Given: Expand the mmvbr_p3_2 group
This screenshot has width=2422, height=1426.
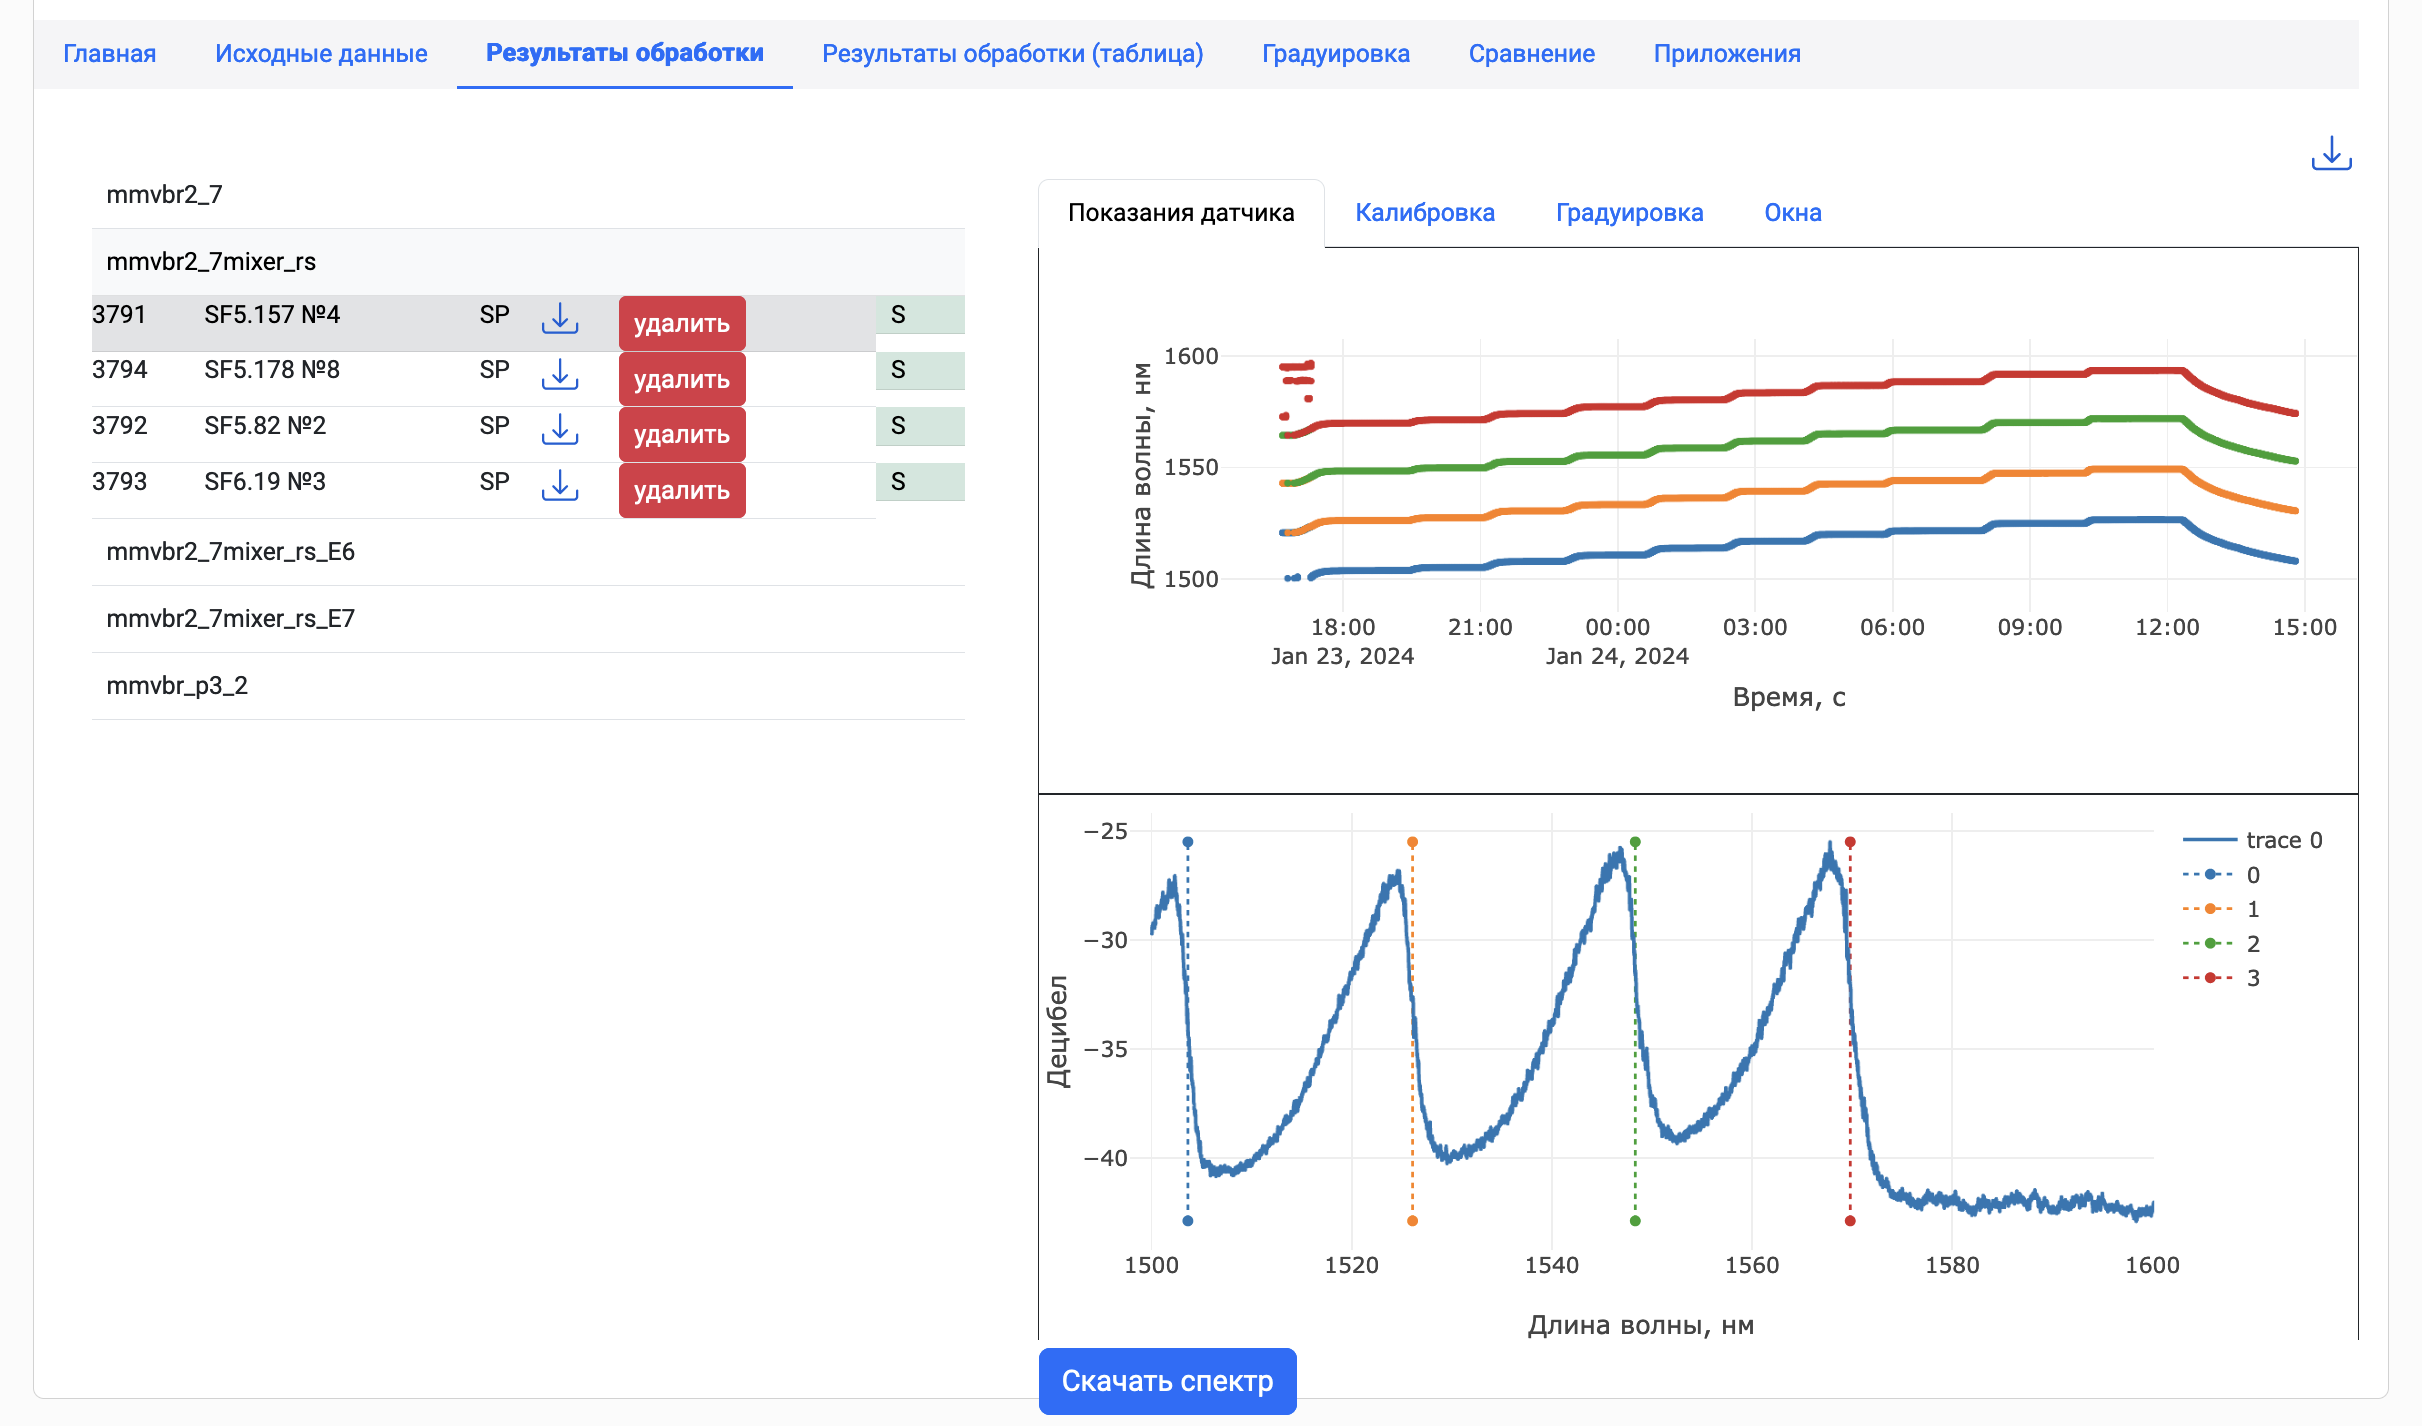Looking at the screenshot, I should tap(528, 686).
